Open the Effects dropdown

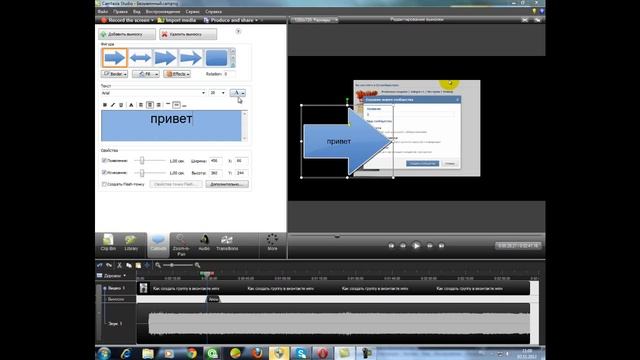[x=177, y=74]
